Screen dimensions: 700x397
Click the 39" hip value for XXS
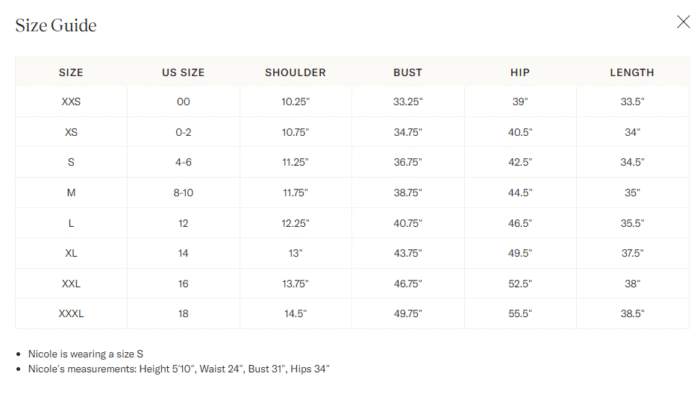coord(520,102)
